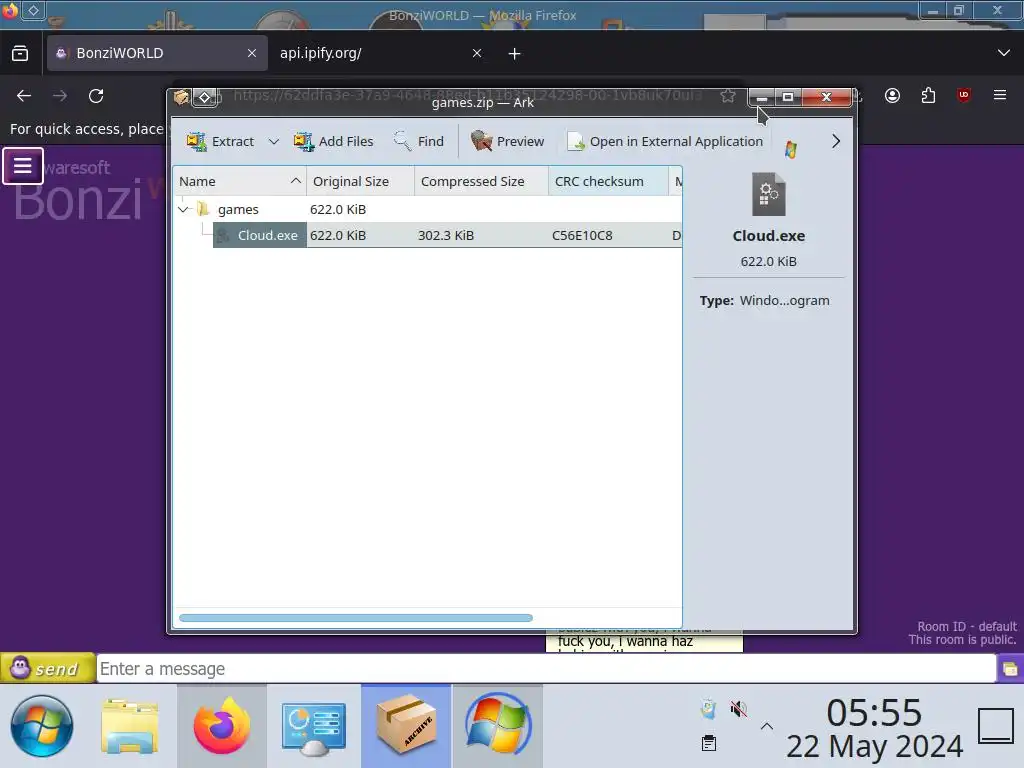Click CRC value C56E10C8
The image size is (1024, 768).
582,235
